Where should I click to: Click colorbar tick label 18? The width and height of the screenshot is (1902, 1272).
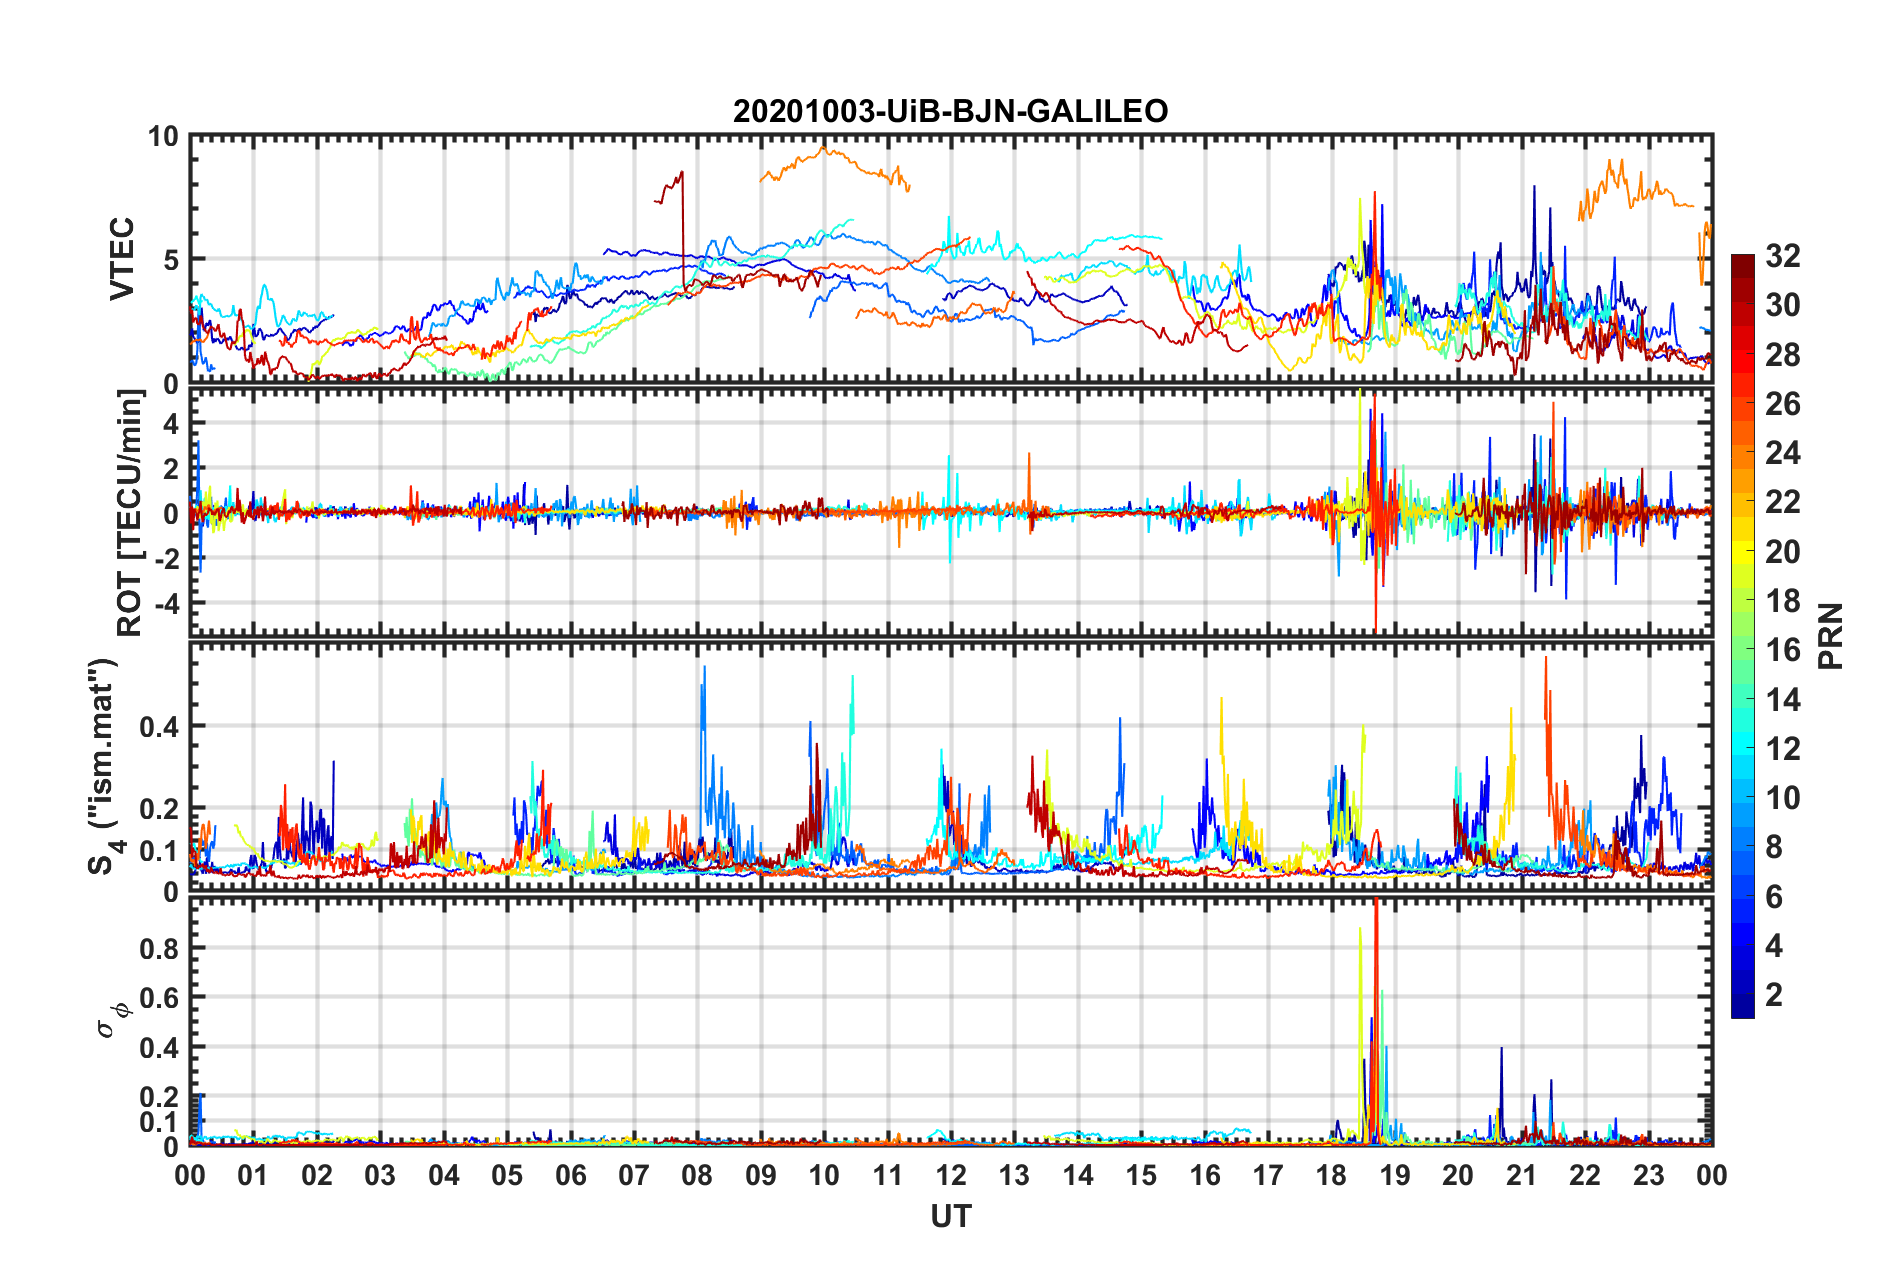click(x=1782, y=601)
